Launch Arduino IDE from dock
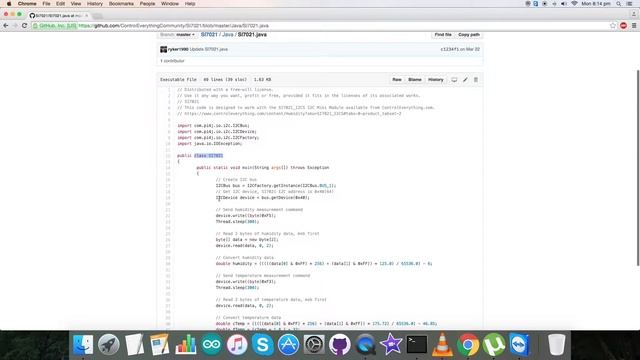Screen dimensions: 640x360 point(211,344)
